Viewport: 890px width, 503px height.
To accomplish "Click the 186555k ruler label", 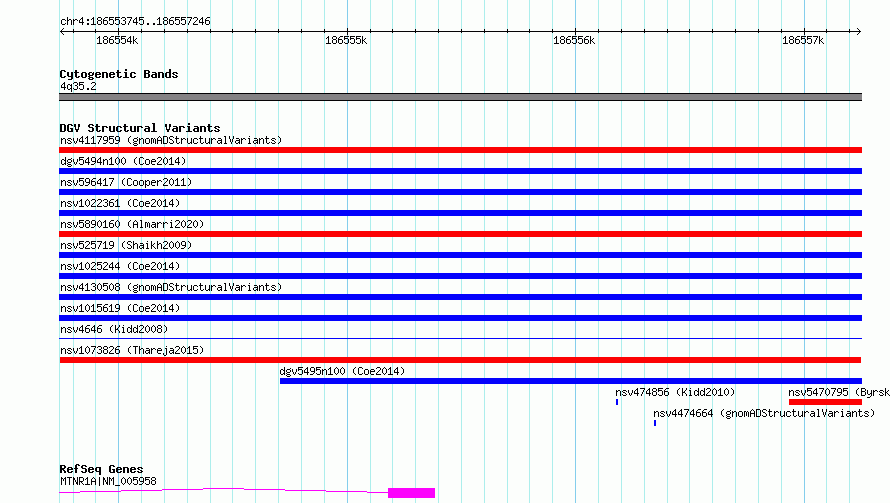I will point(346,40).
